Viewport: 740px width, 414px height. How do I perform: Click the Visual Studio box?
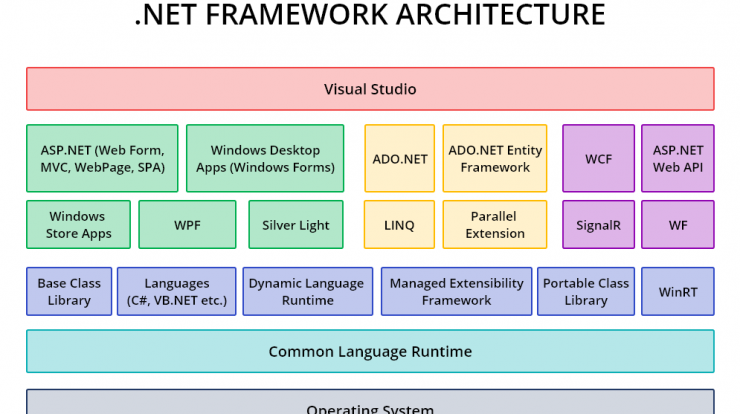click(370, 89)
